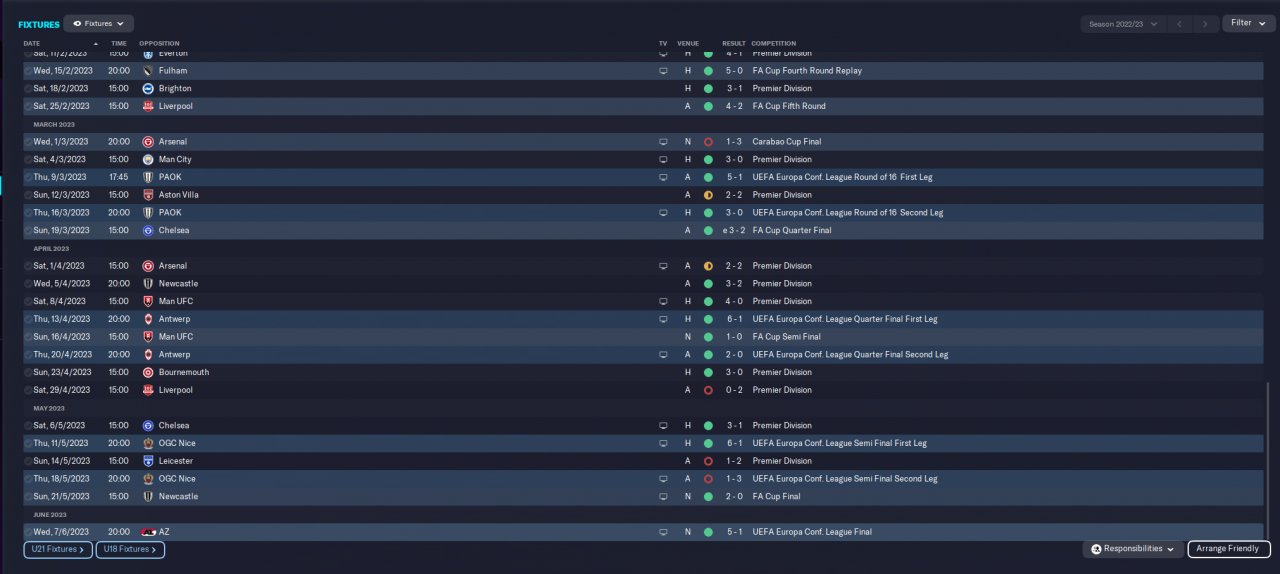Sort by the Opposition column header
The height and width of the screenshot is (574, 1280).
pyautogui.click(x=160, y=44)
